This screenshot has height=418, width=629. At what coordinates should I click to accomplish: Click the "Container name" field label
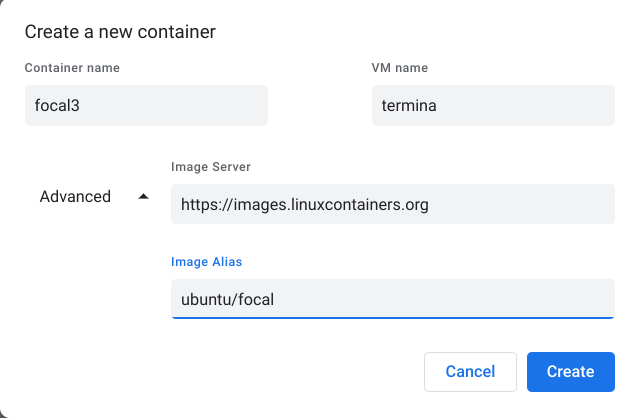tap(71, 68)
